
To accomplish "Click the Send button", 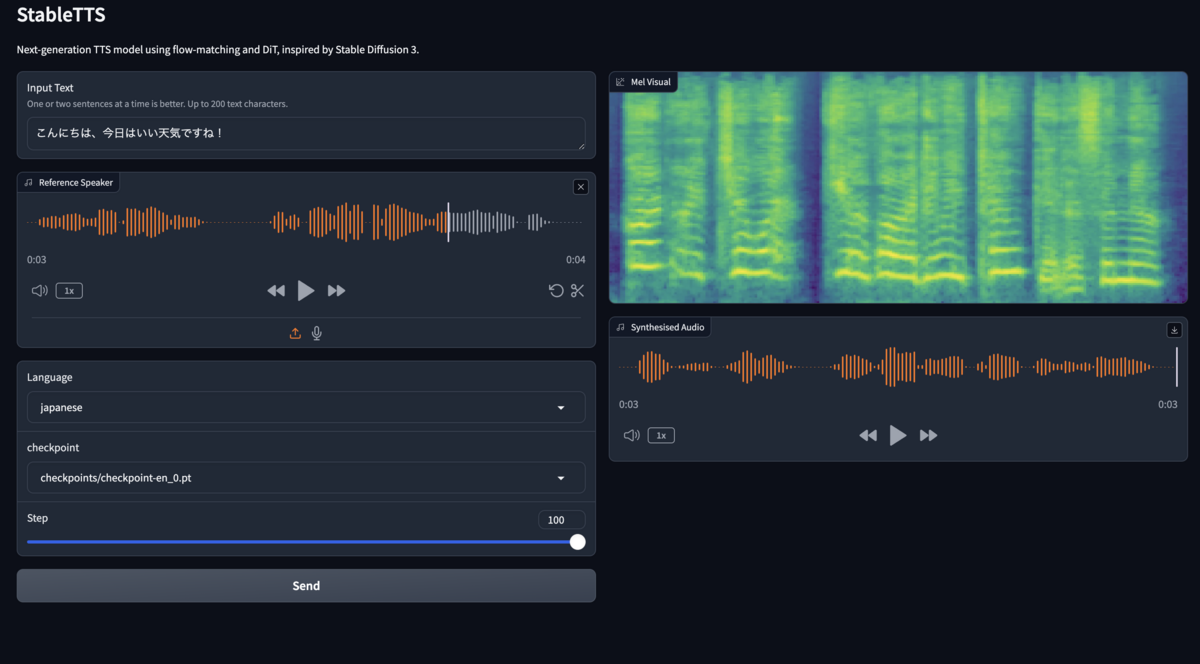I will (x=306, y=586).
